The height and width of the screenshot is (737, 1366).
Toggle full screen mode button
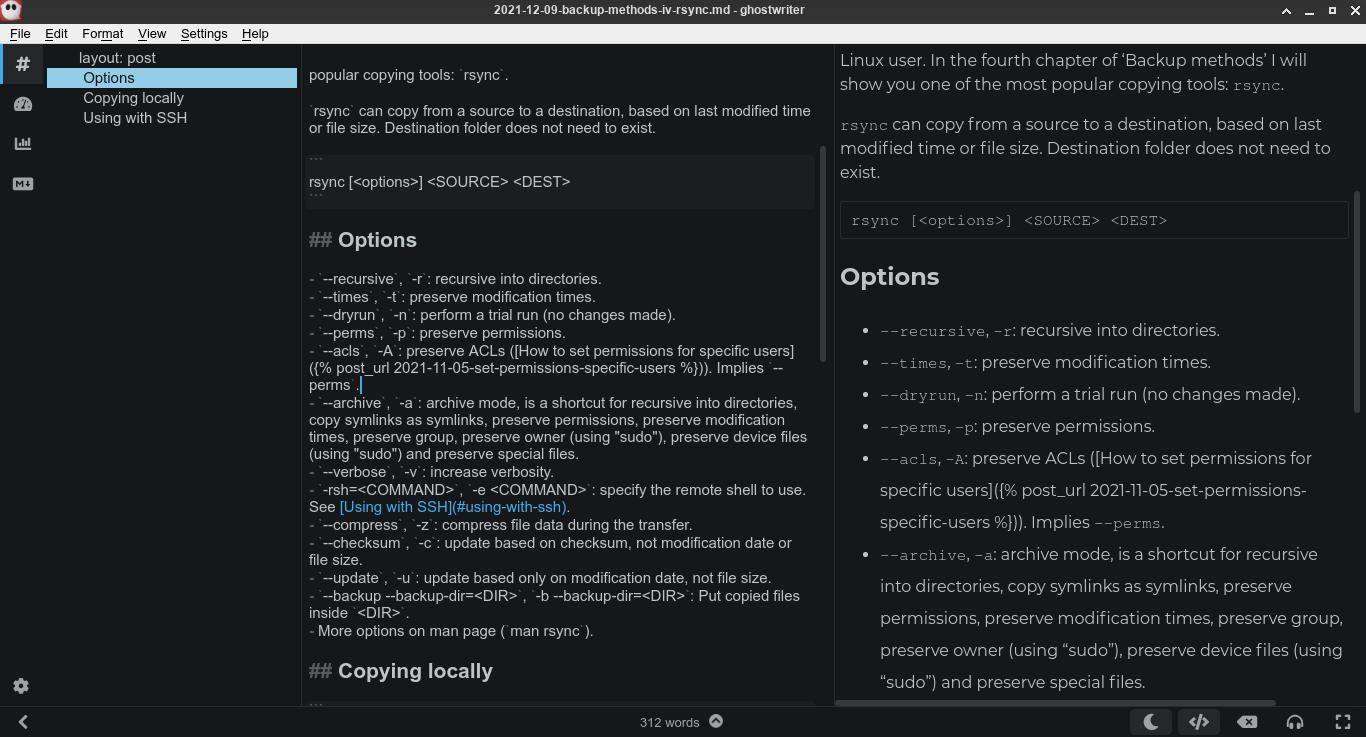pyautogui.click(x=1343, y=721)
